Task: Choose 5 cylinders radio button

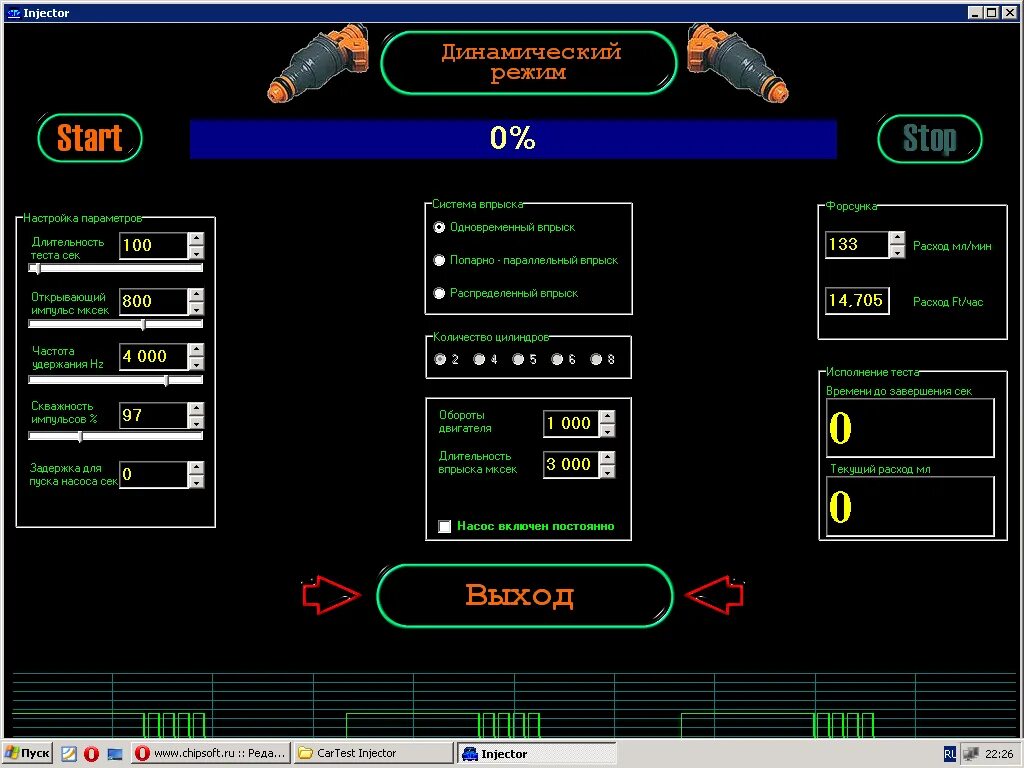Action: click(x=519, y=359)
